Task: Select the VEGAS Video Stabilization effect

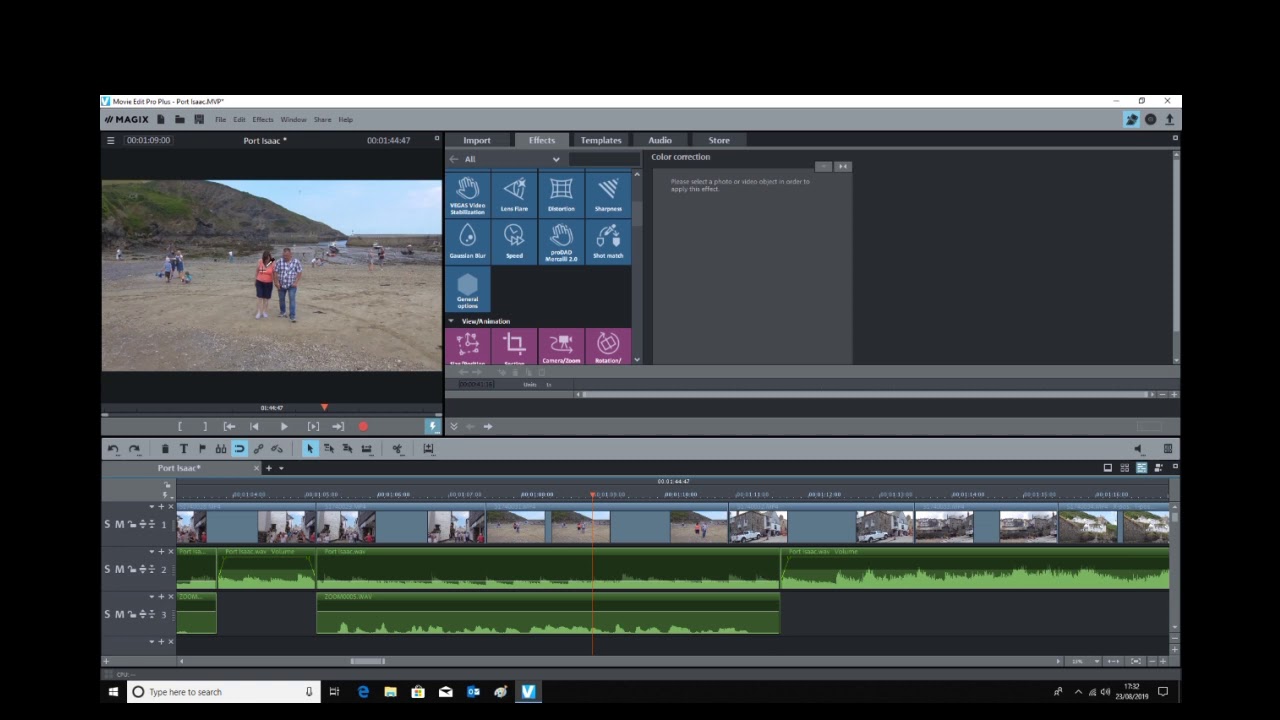Action: click(x=468, y=195)
